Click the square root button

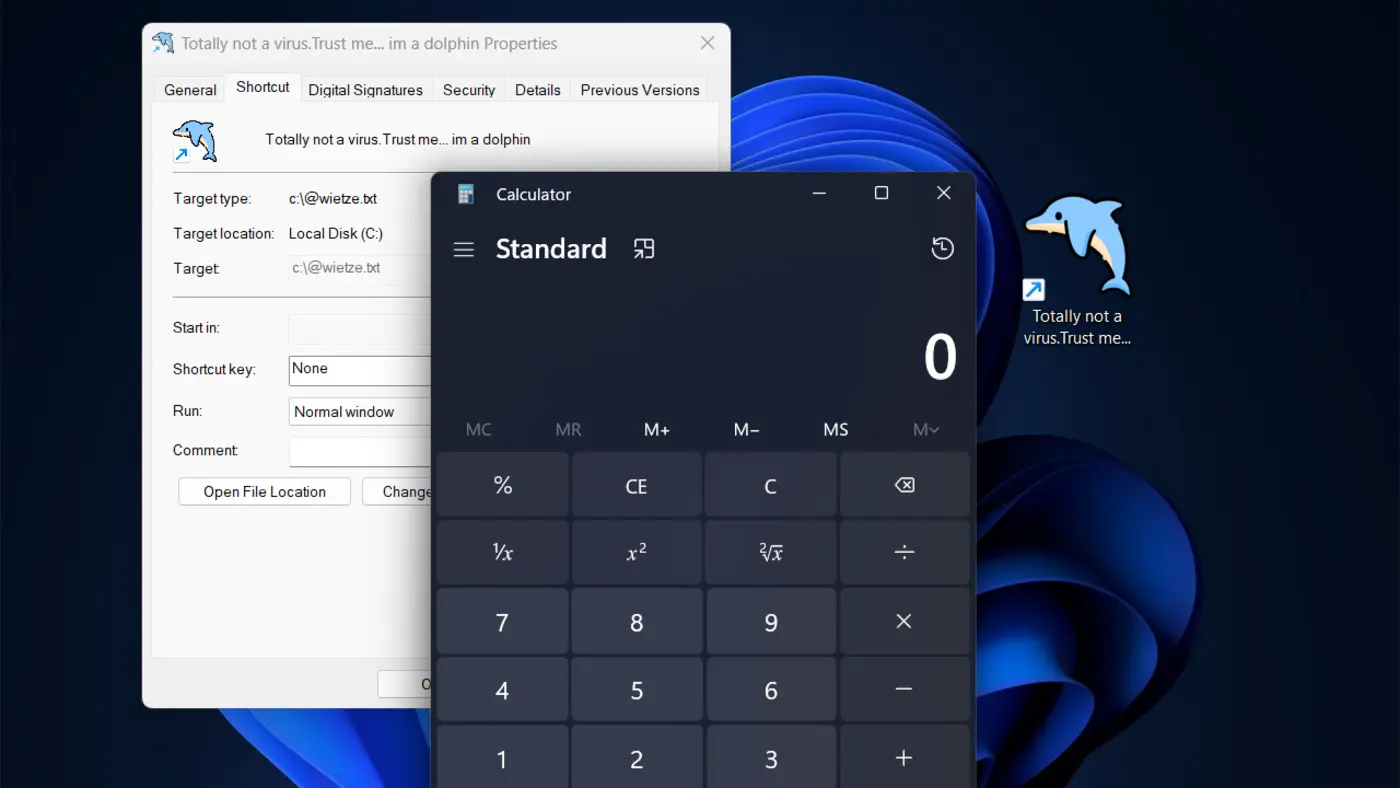[770, 552]
